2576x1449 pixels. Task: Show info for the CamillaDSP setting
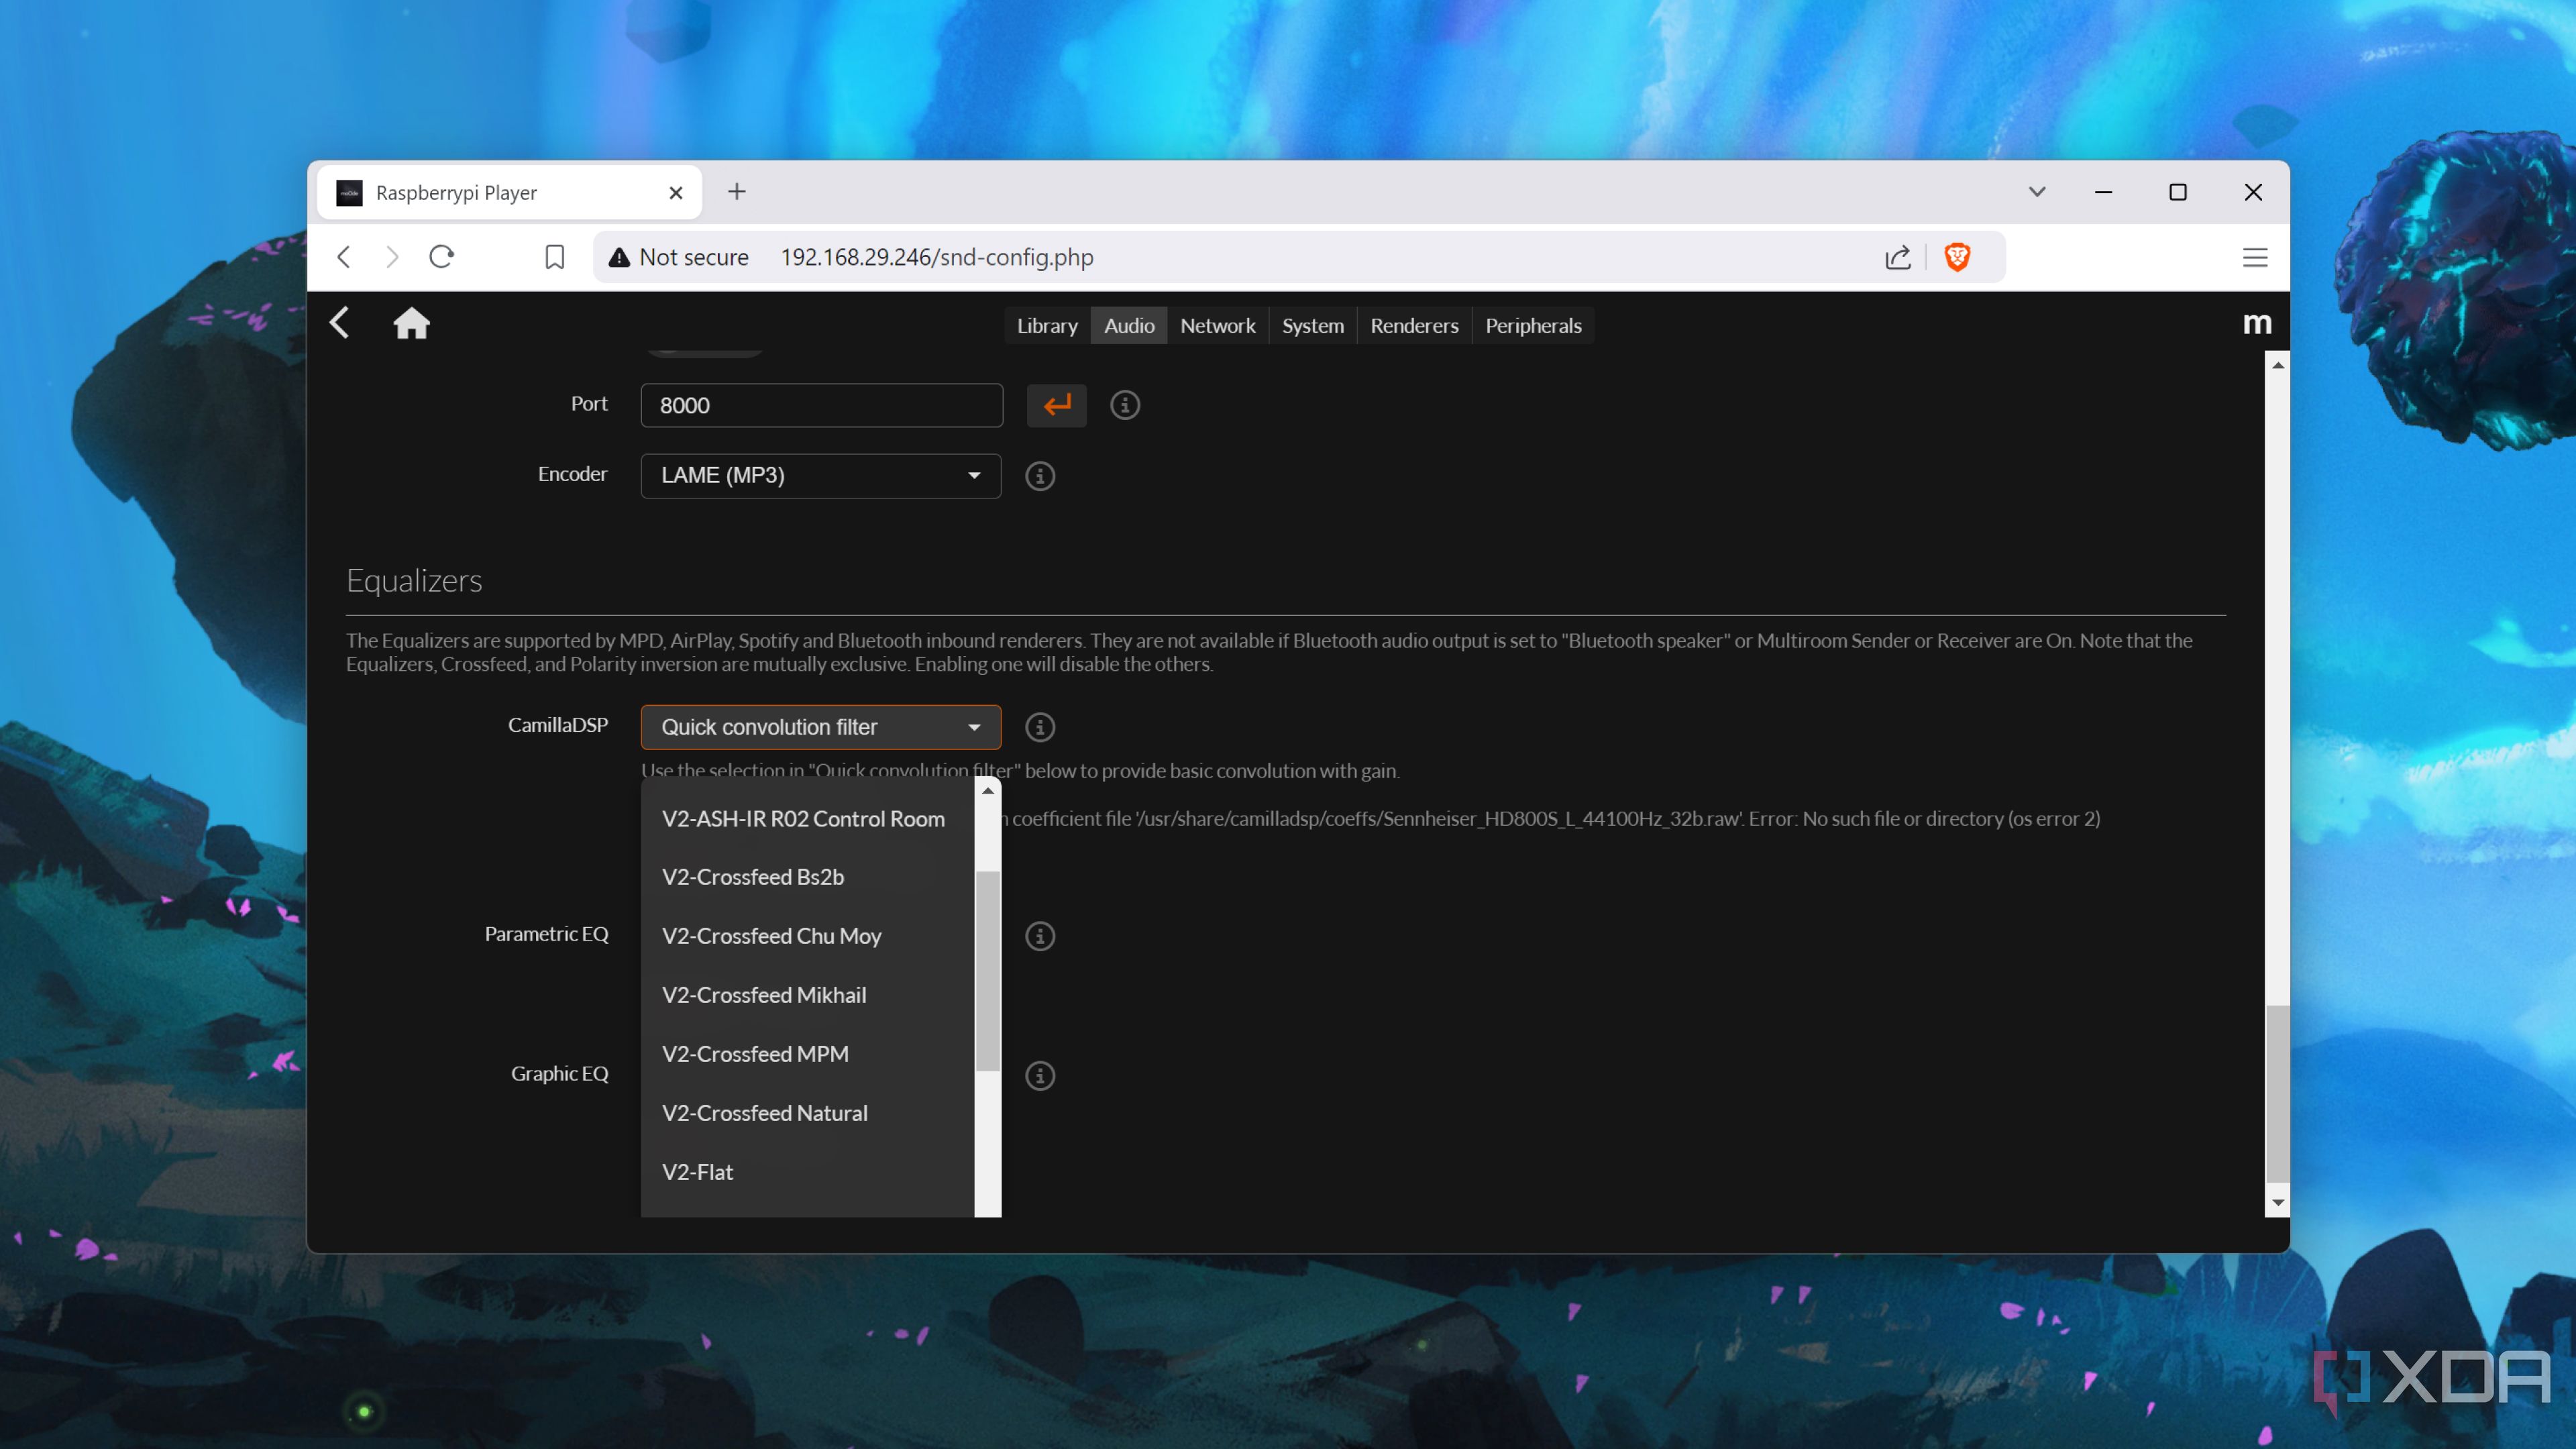(1040, 727)
